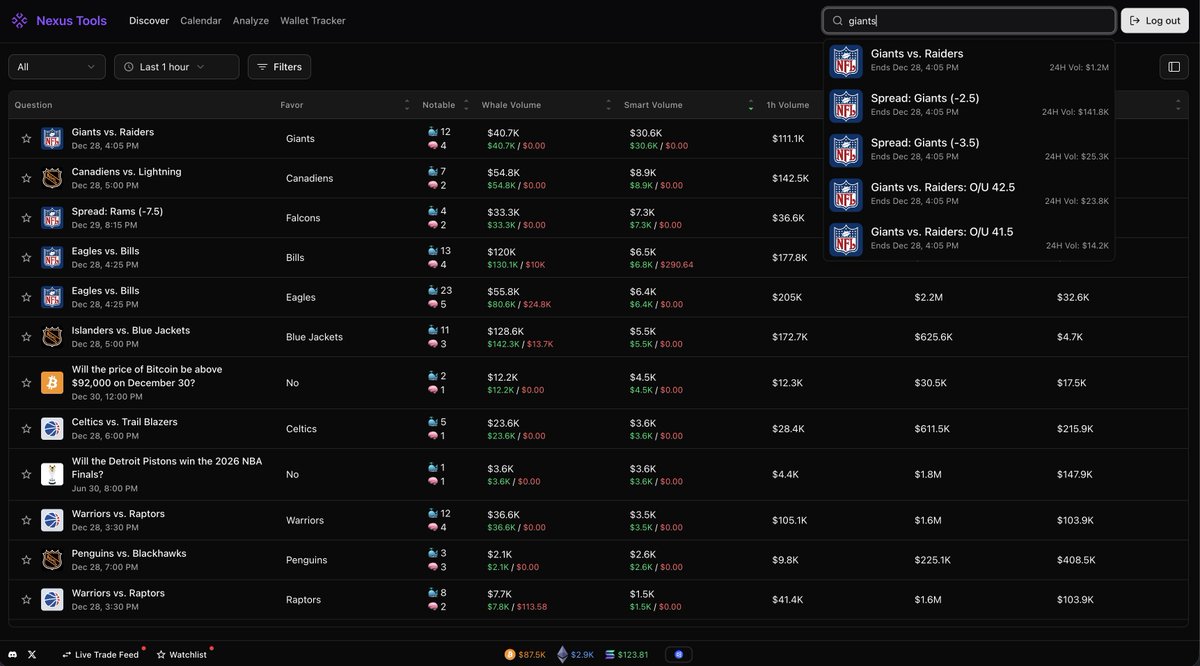Switch to the Analyze tab

[x=251, y=21]
